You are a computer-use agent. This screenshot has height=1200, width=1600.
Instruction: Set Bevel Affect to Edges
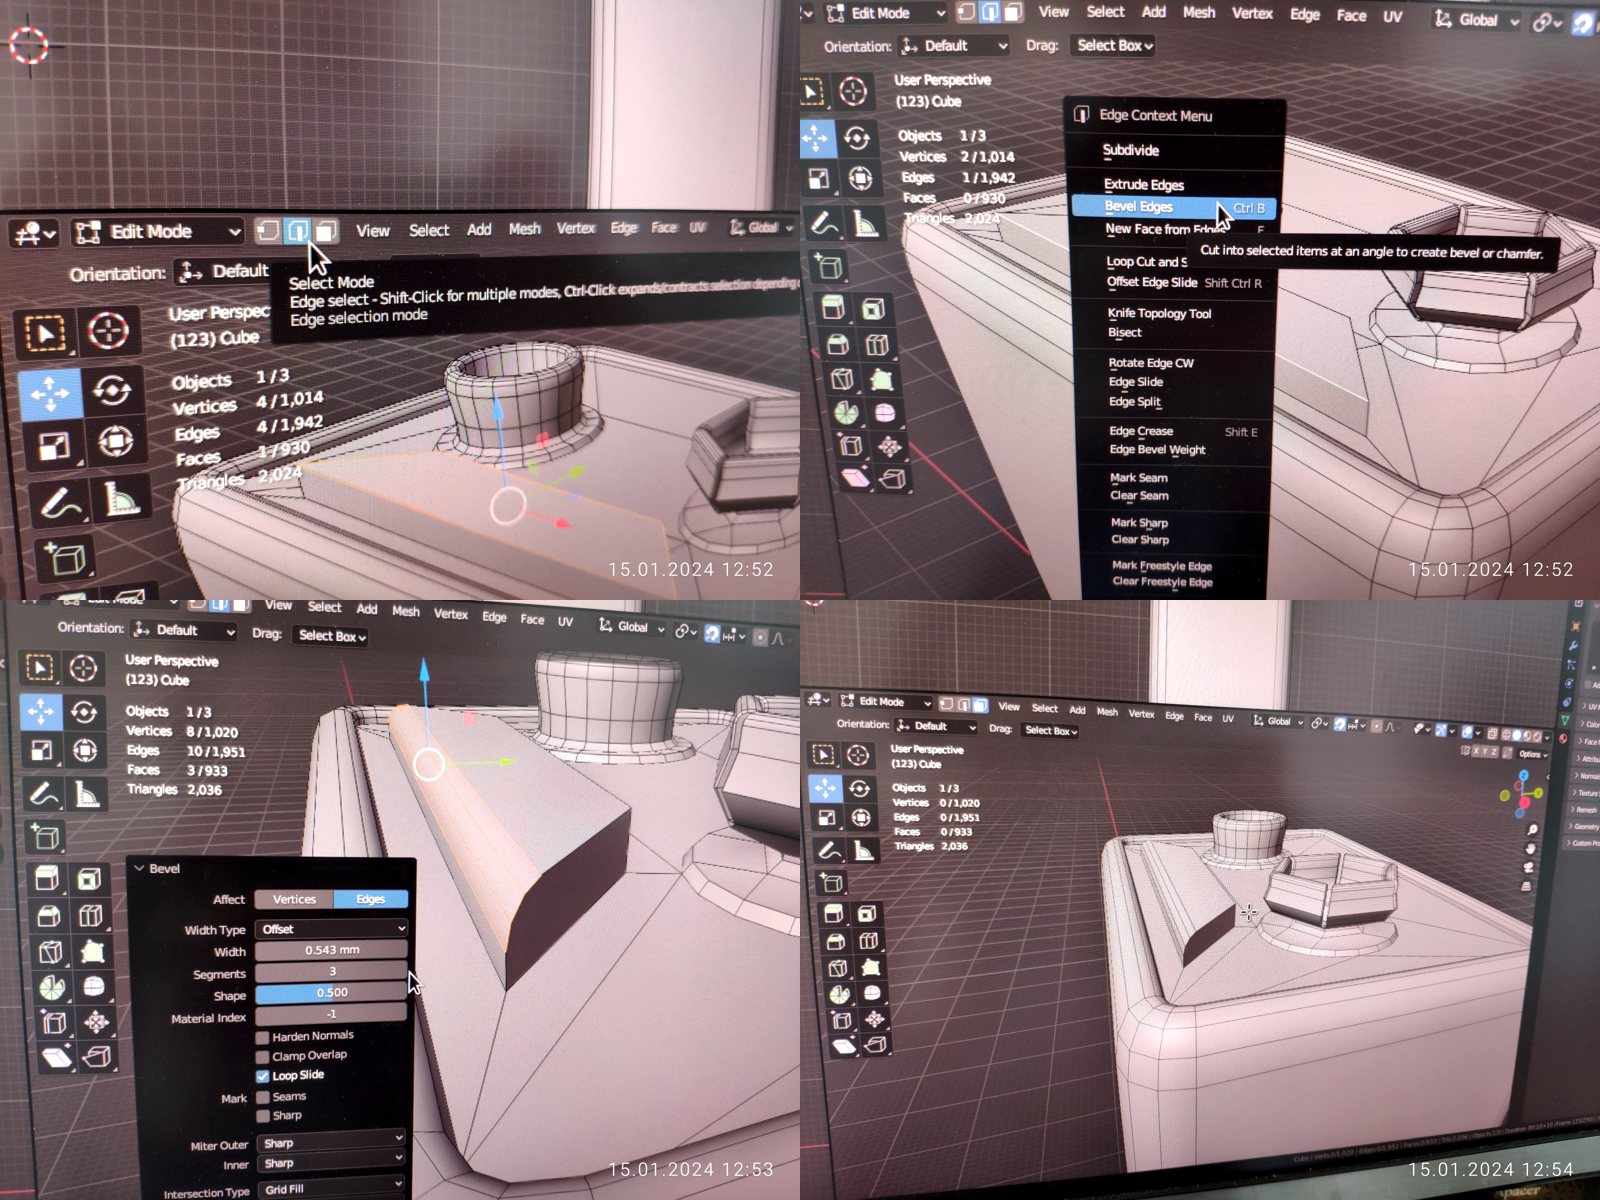370,900
